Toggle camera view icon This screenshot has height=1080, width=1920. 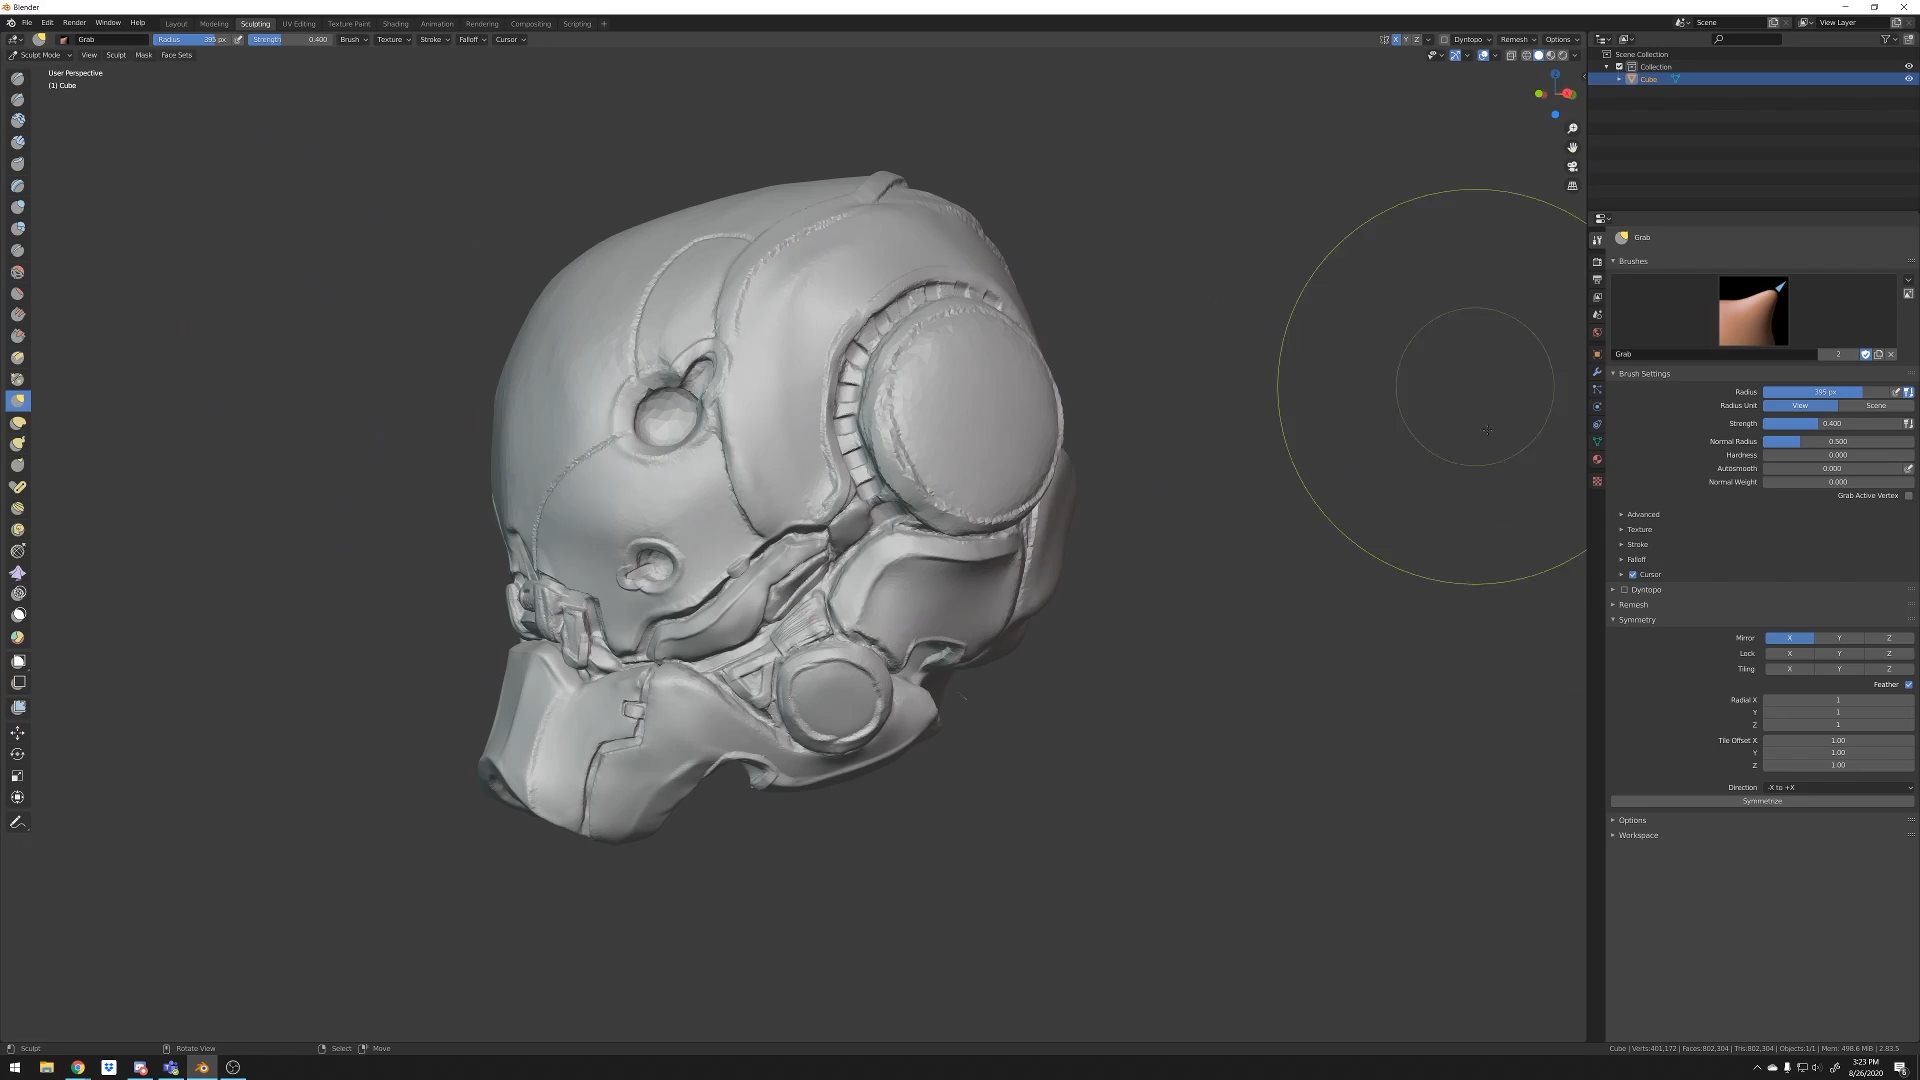pos(1572,167)
